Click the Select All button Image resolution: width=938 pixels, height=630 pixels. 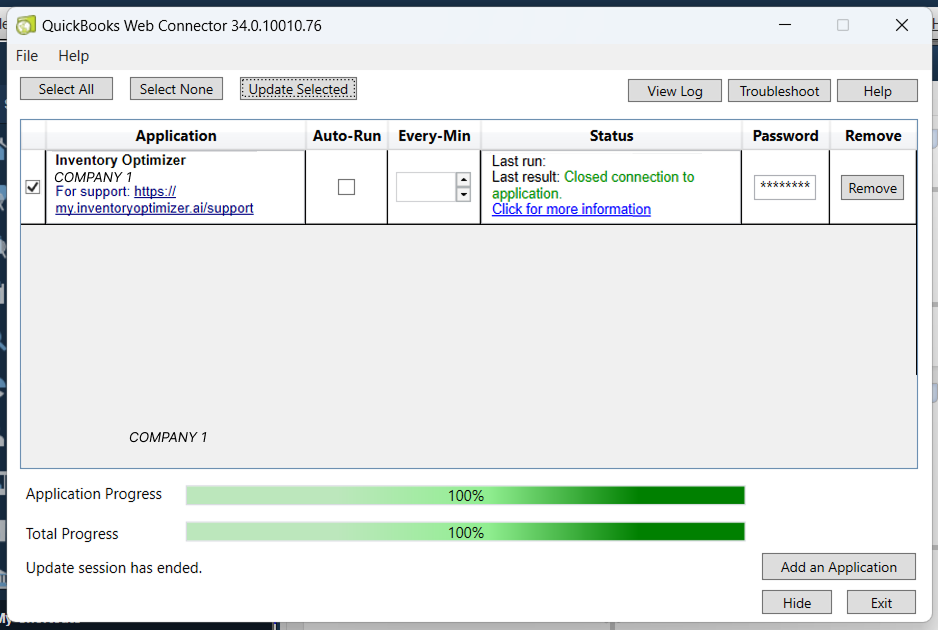pos(66,89)
